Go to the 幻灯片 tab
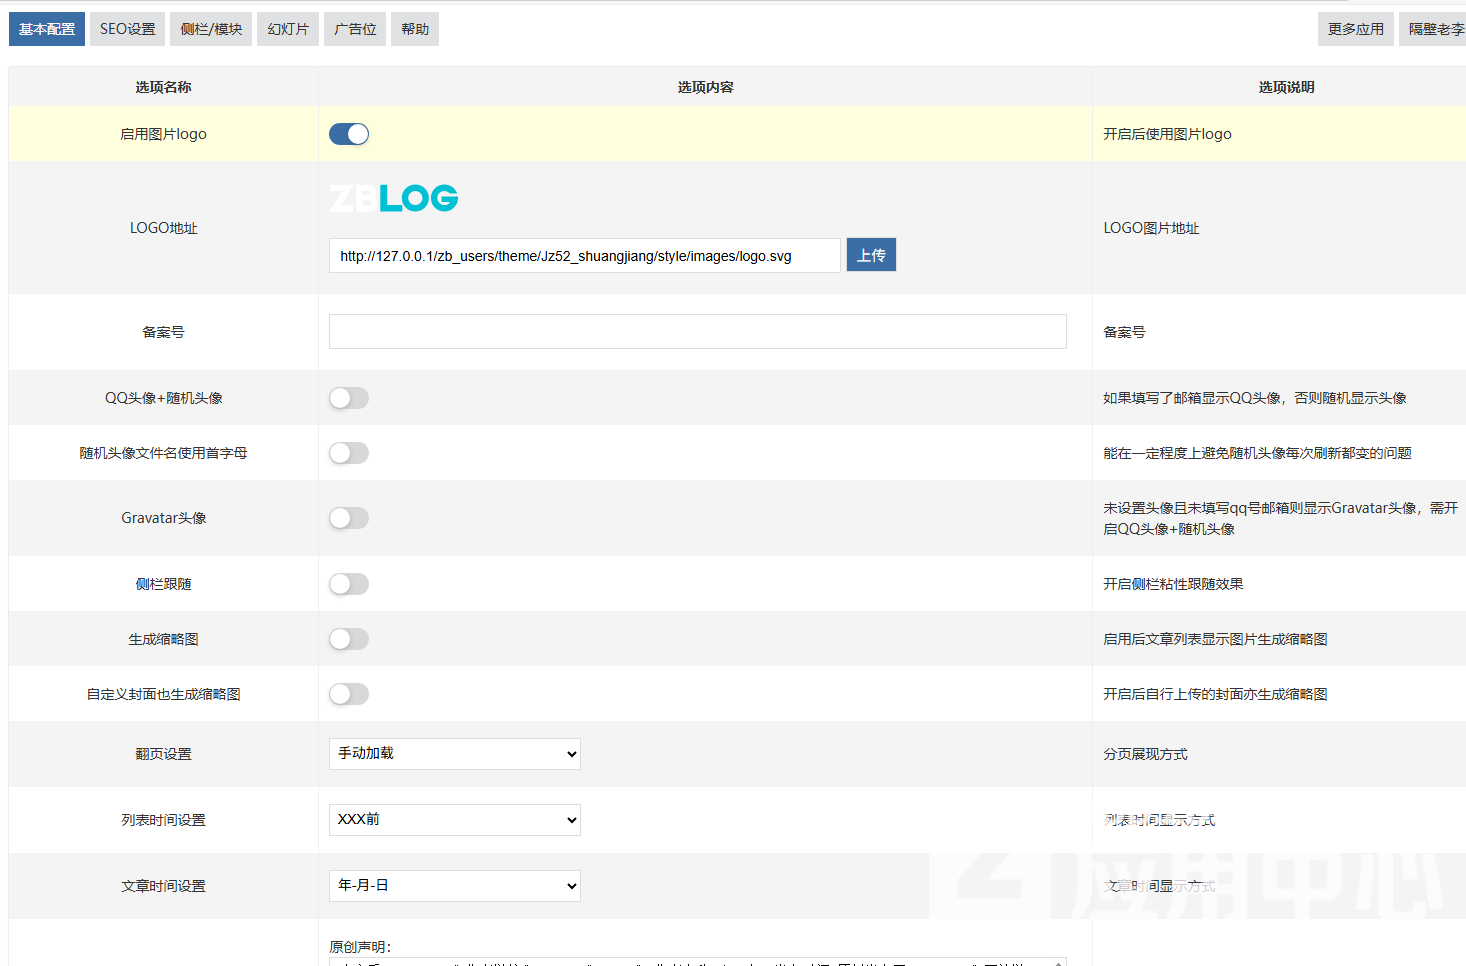The width and height of the screenshot is (1466, 966). [x=288, y=29]
